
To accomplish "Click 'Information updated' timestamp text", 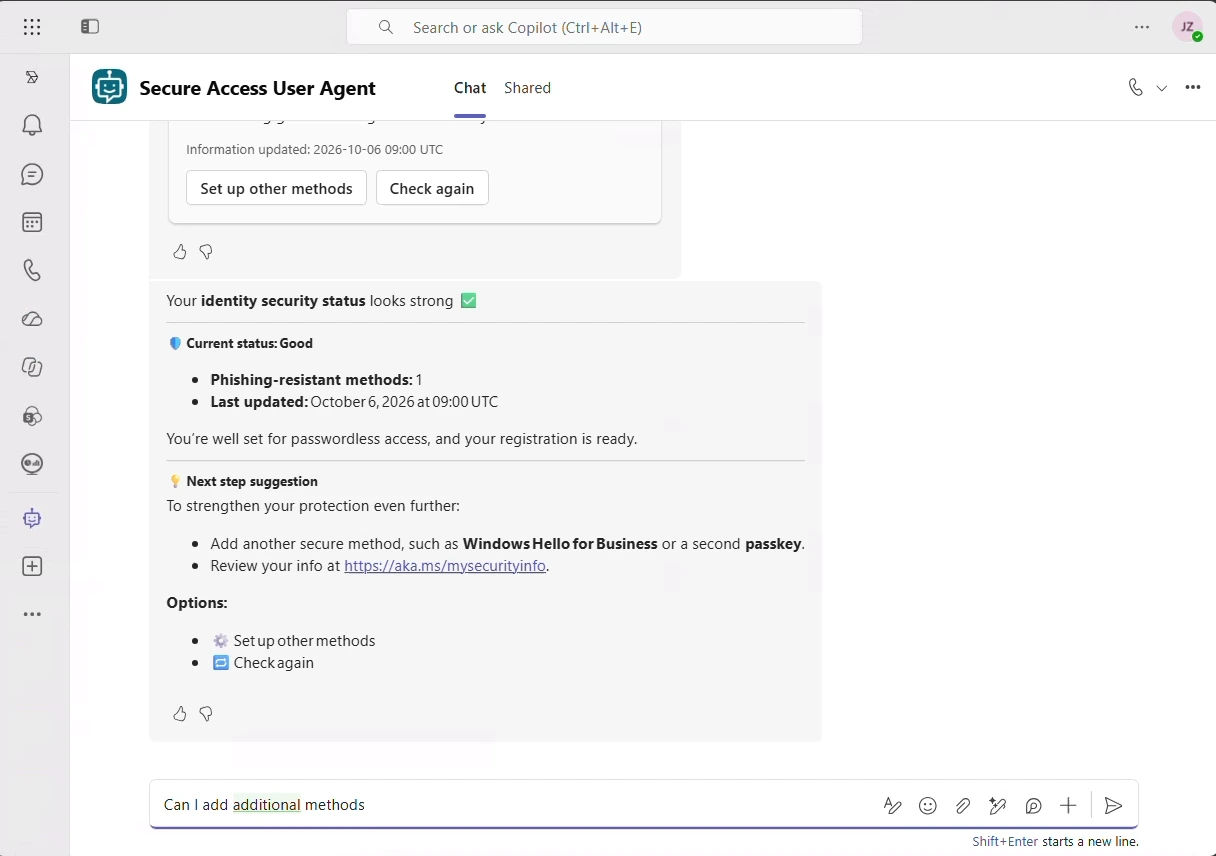I will click(x=314, y=149).
